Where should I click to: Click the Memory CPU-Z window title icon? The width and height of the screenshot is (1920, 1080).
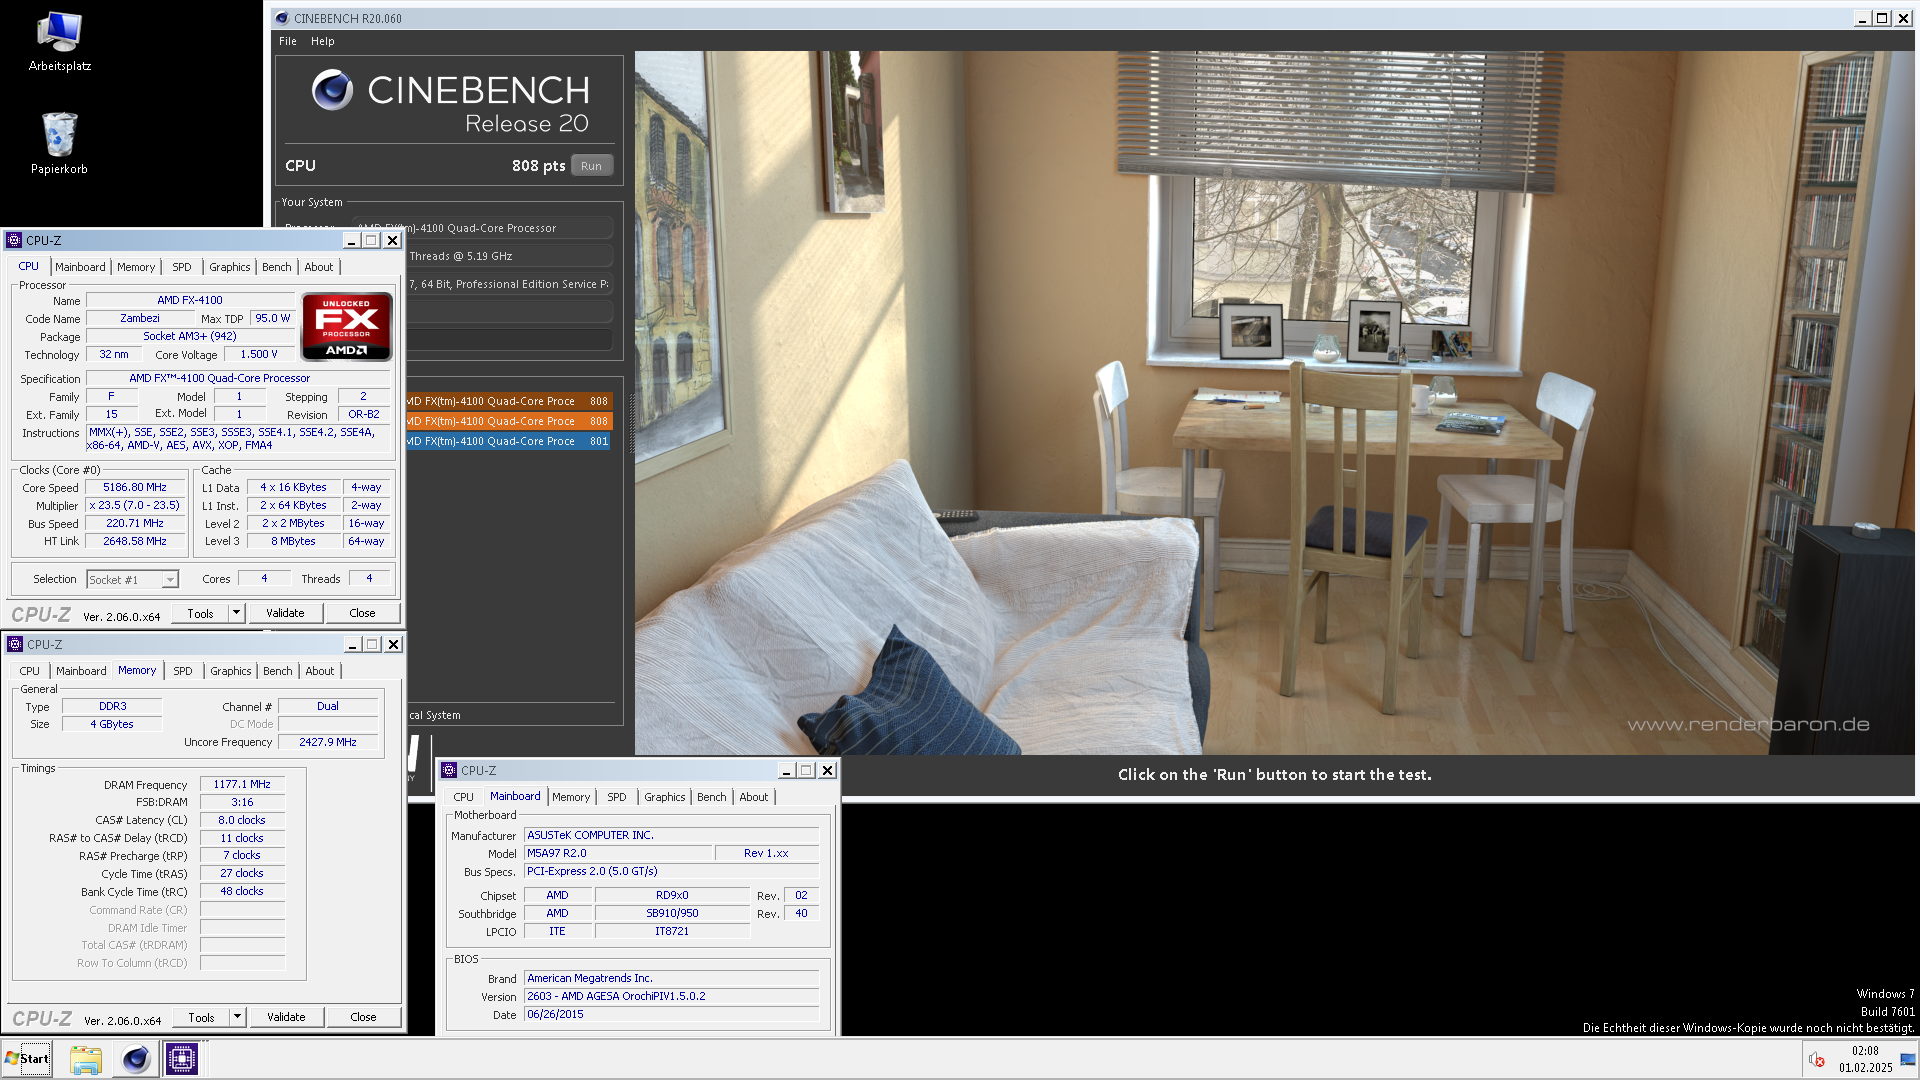pos(15,644)
